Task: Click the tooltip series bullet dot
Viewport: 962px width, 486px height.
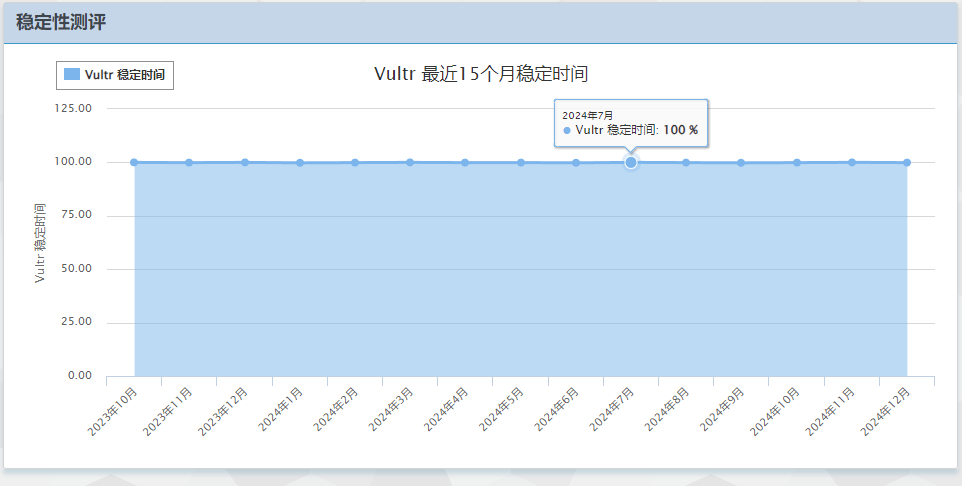Action: point(567,131)
